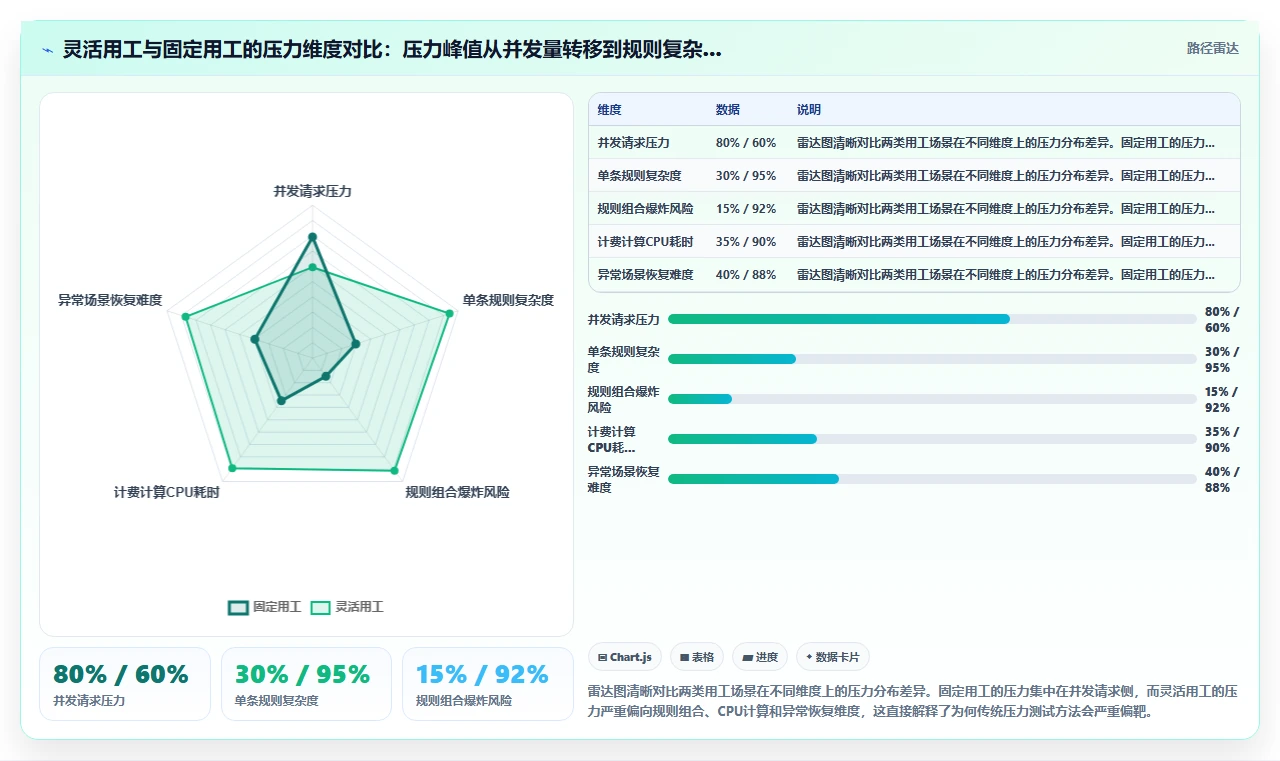Click the Chart.js tag chip
This screenshot has height=761, width=1280.
pyautogui.click(x=625, y=657)
